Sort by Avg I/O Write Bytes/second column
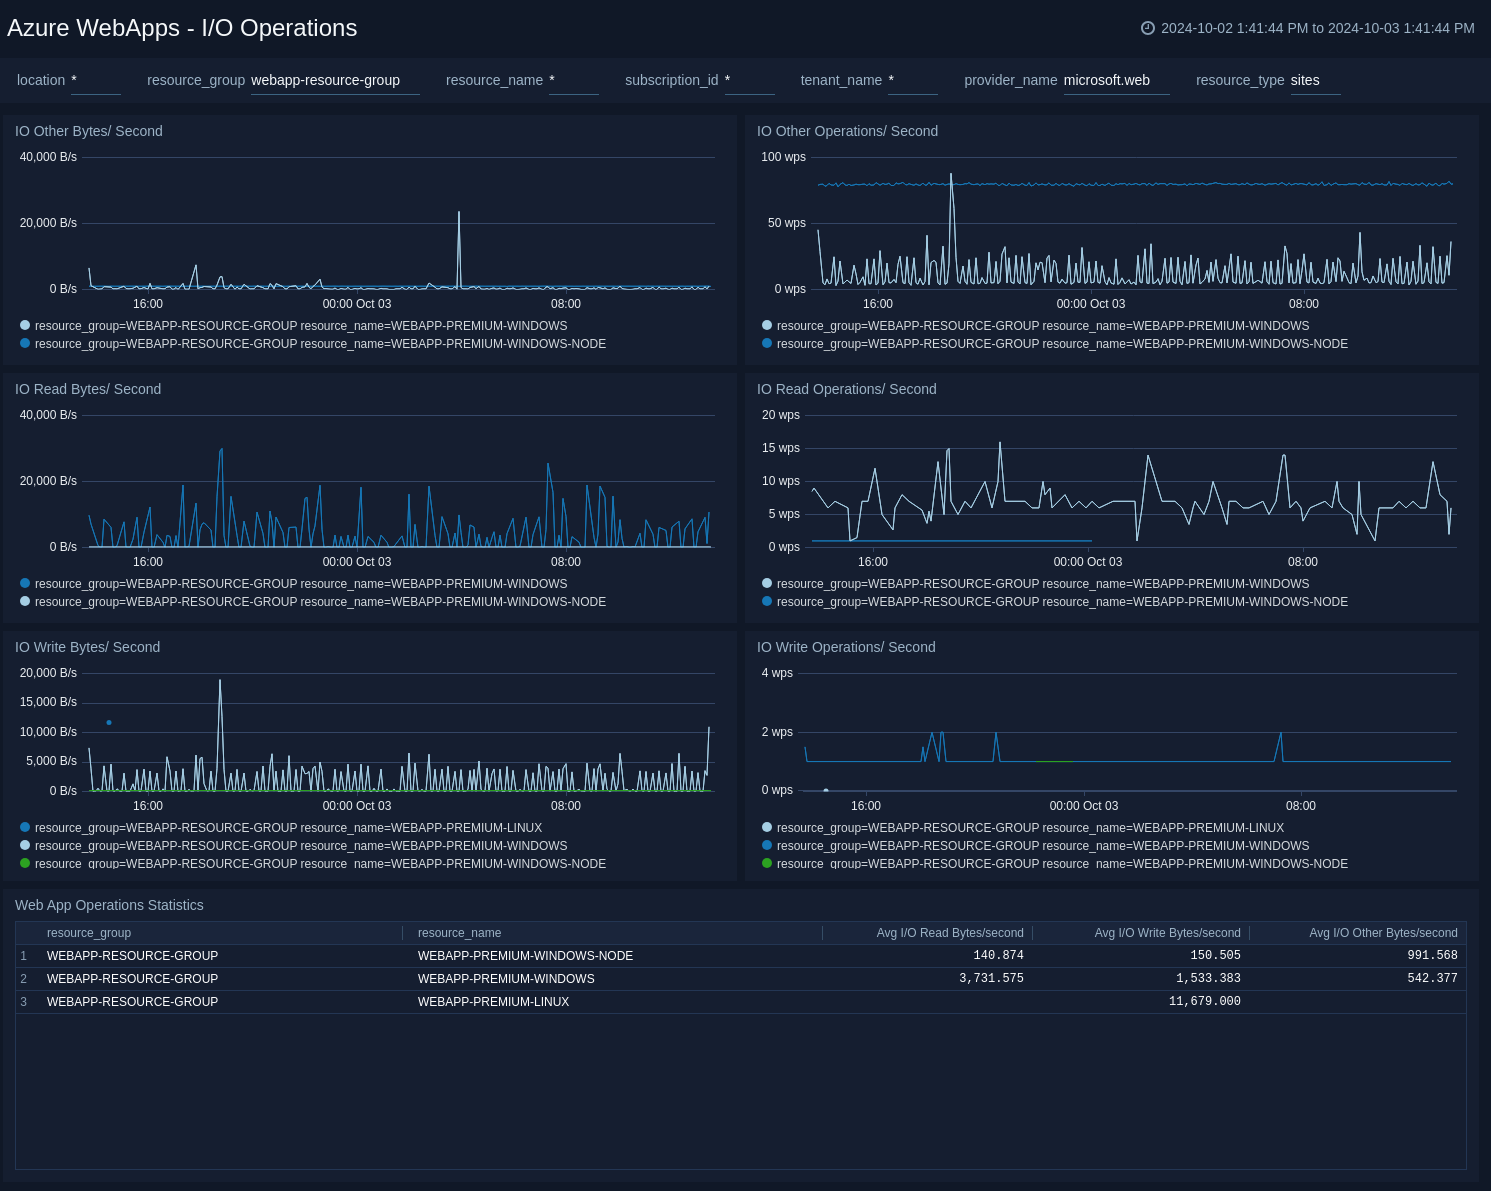The width and height of the screenshot is (1491, 1191). pyautogui.click(x=1167, y=933)
